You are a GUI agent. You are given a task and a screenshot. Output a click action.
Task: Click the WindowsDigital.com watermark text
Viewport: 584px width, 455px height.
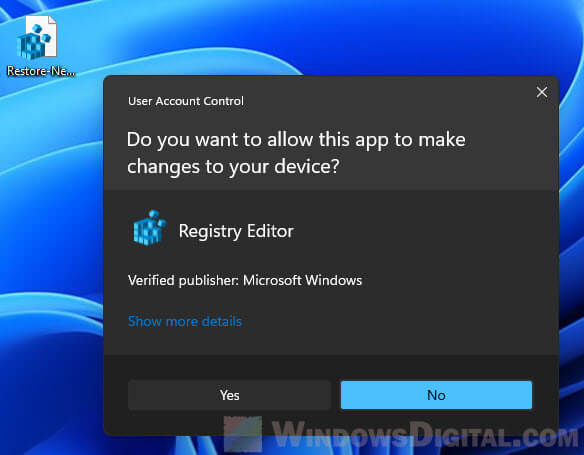coord(425,434)
